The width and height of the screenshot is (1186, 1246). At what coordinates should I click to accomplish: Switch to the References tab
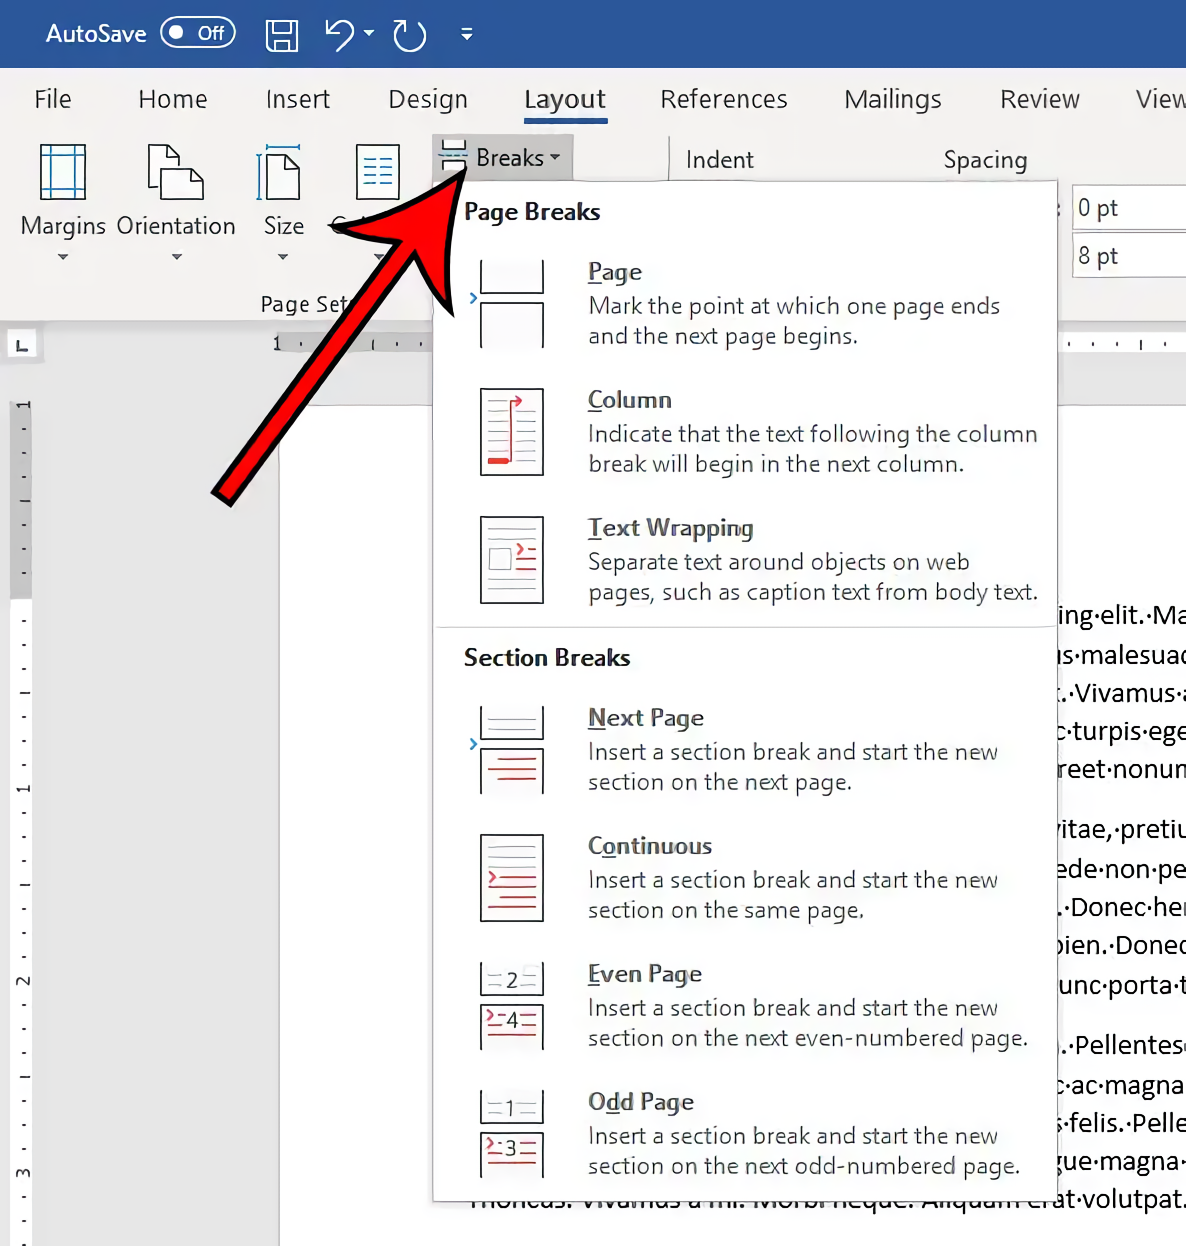[x=723, y=99]
